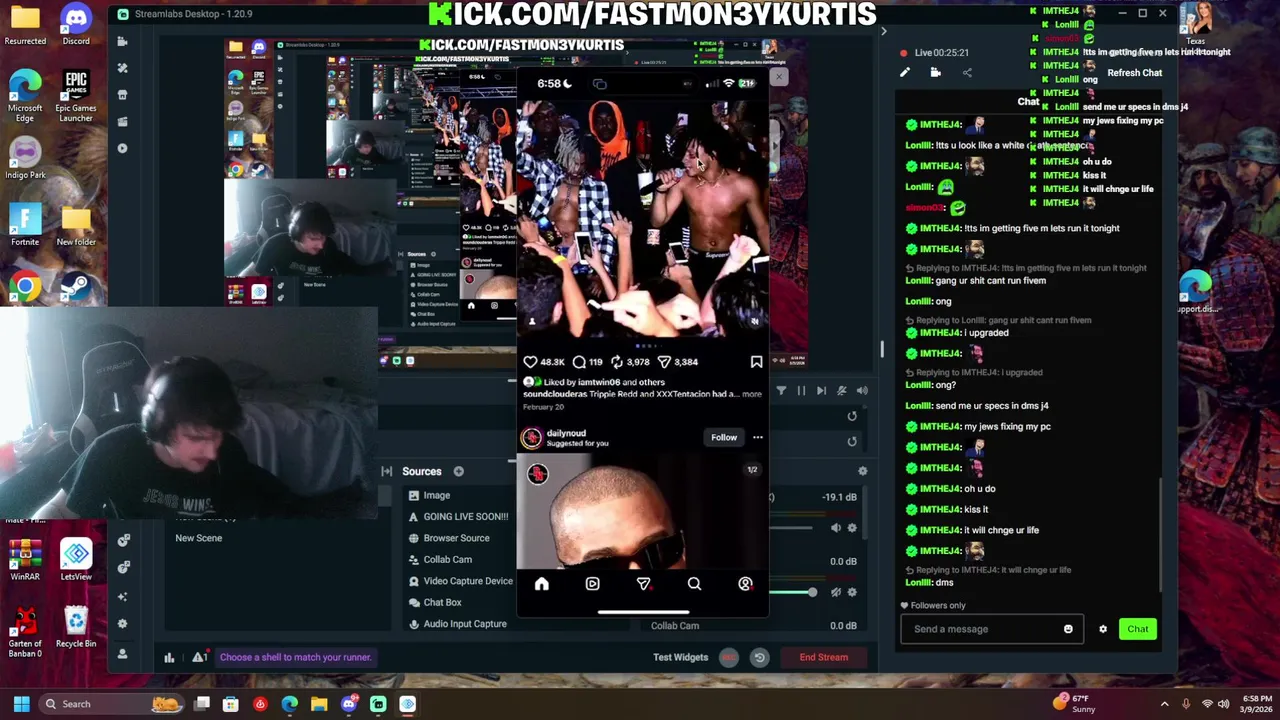
Task: Open dailynoud post three-dot options
Action: coord(757,437)
